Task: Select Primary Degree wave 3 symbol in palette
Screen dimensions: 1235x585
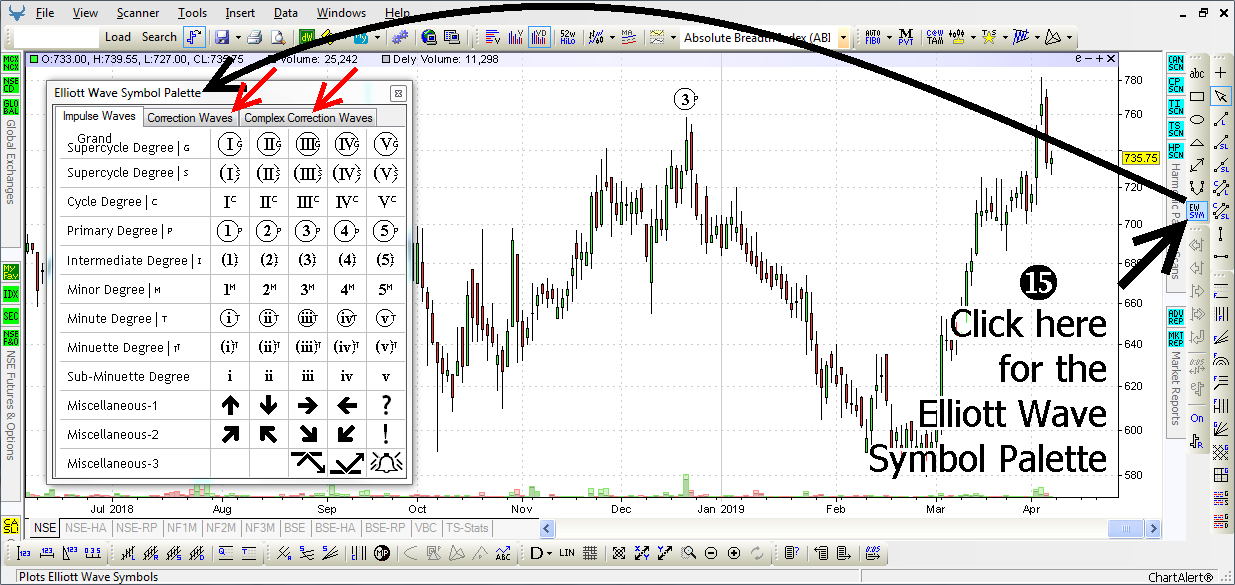Action: [x=309, y=231]
